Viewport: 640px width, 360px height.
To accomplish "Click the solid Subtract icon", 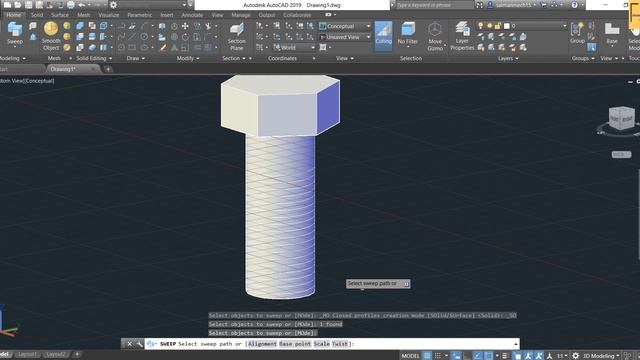I will pos(80,37).
